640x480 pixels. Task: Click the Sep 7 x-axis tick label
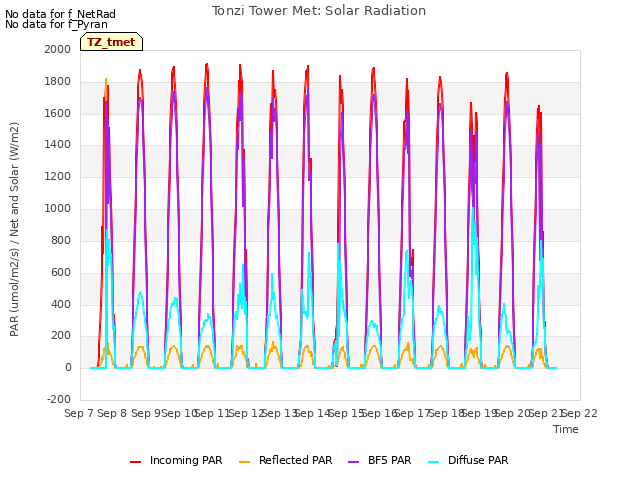(79, 413)
